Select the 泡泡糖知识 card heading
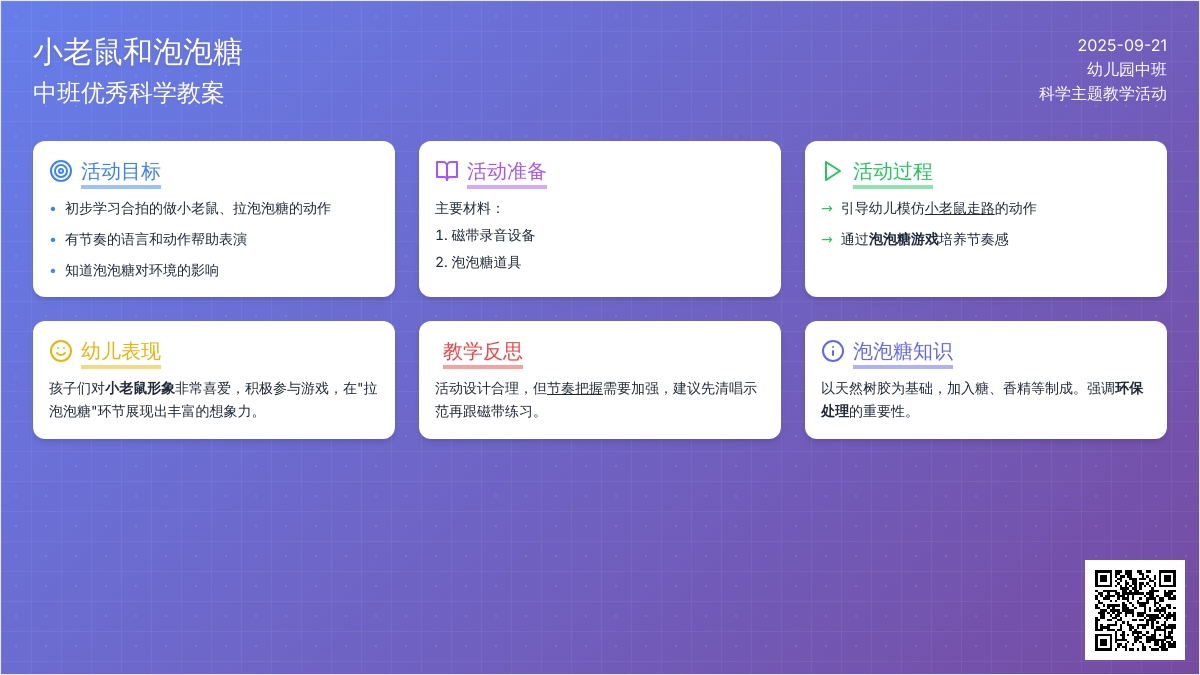 coord(902,351)
